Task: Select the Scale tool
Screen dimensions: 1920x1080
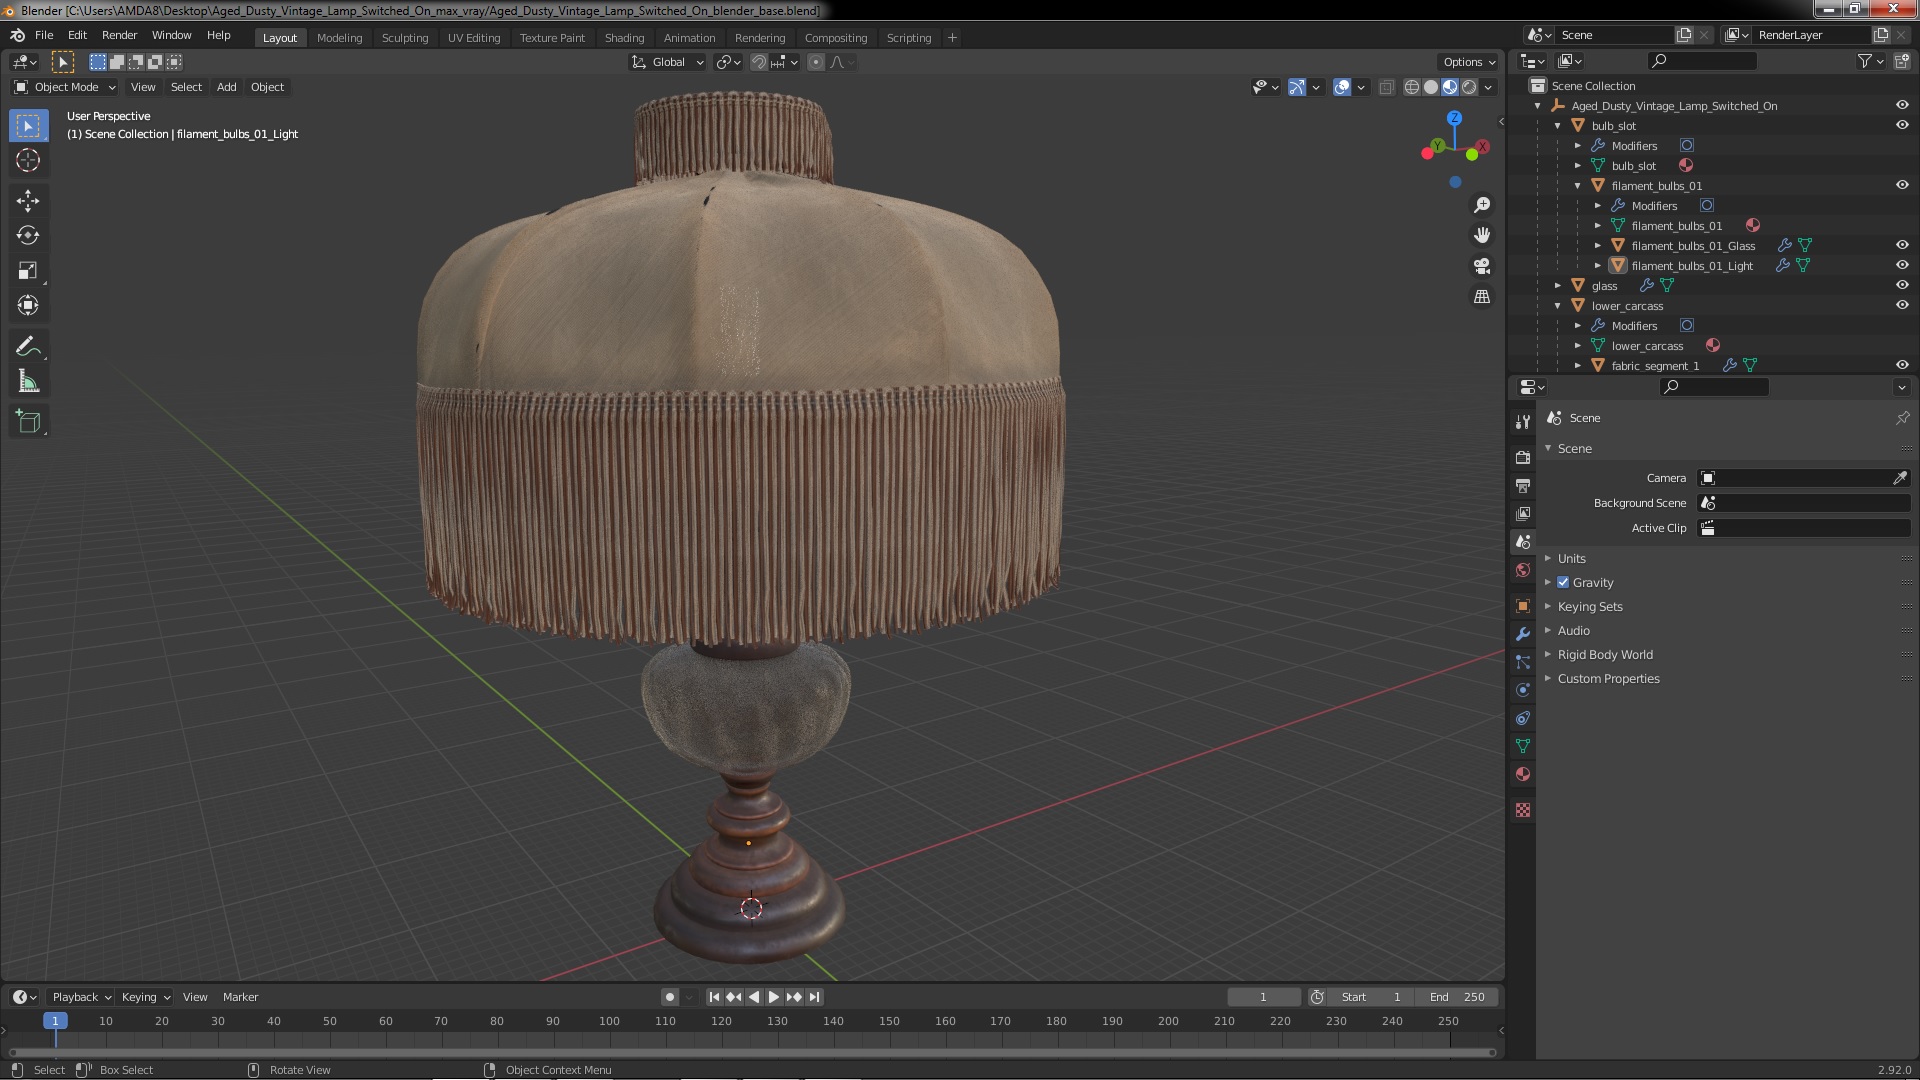Action: (28, 271)
